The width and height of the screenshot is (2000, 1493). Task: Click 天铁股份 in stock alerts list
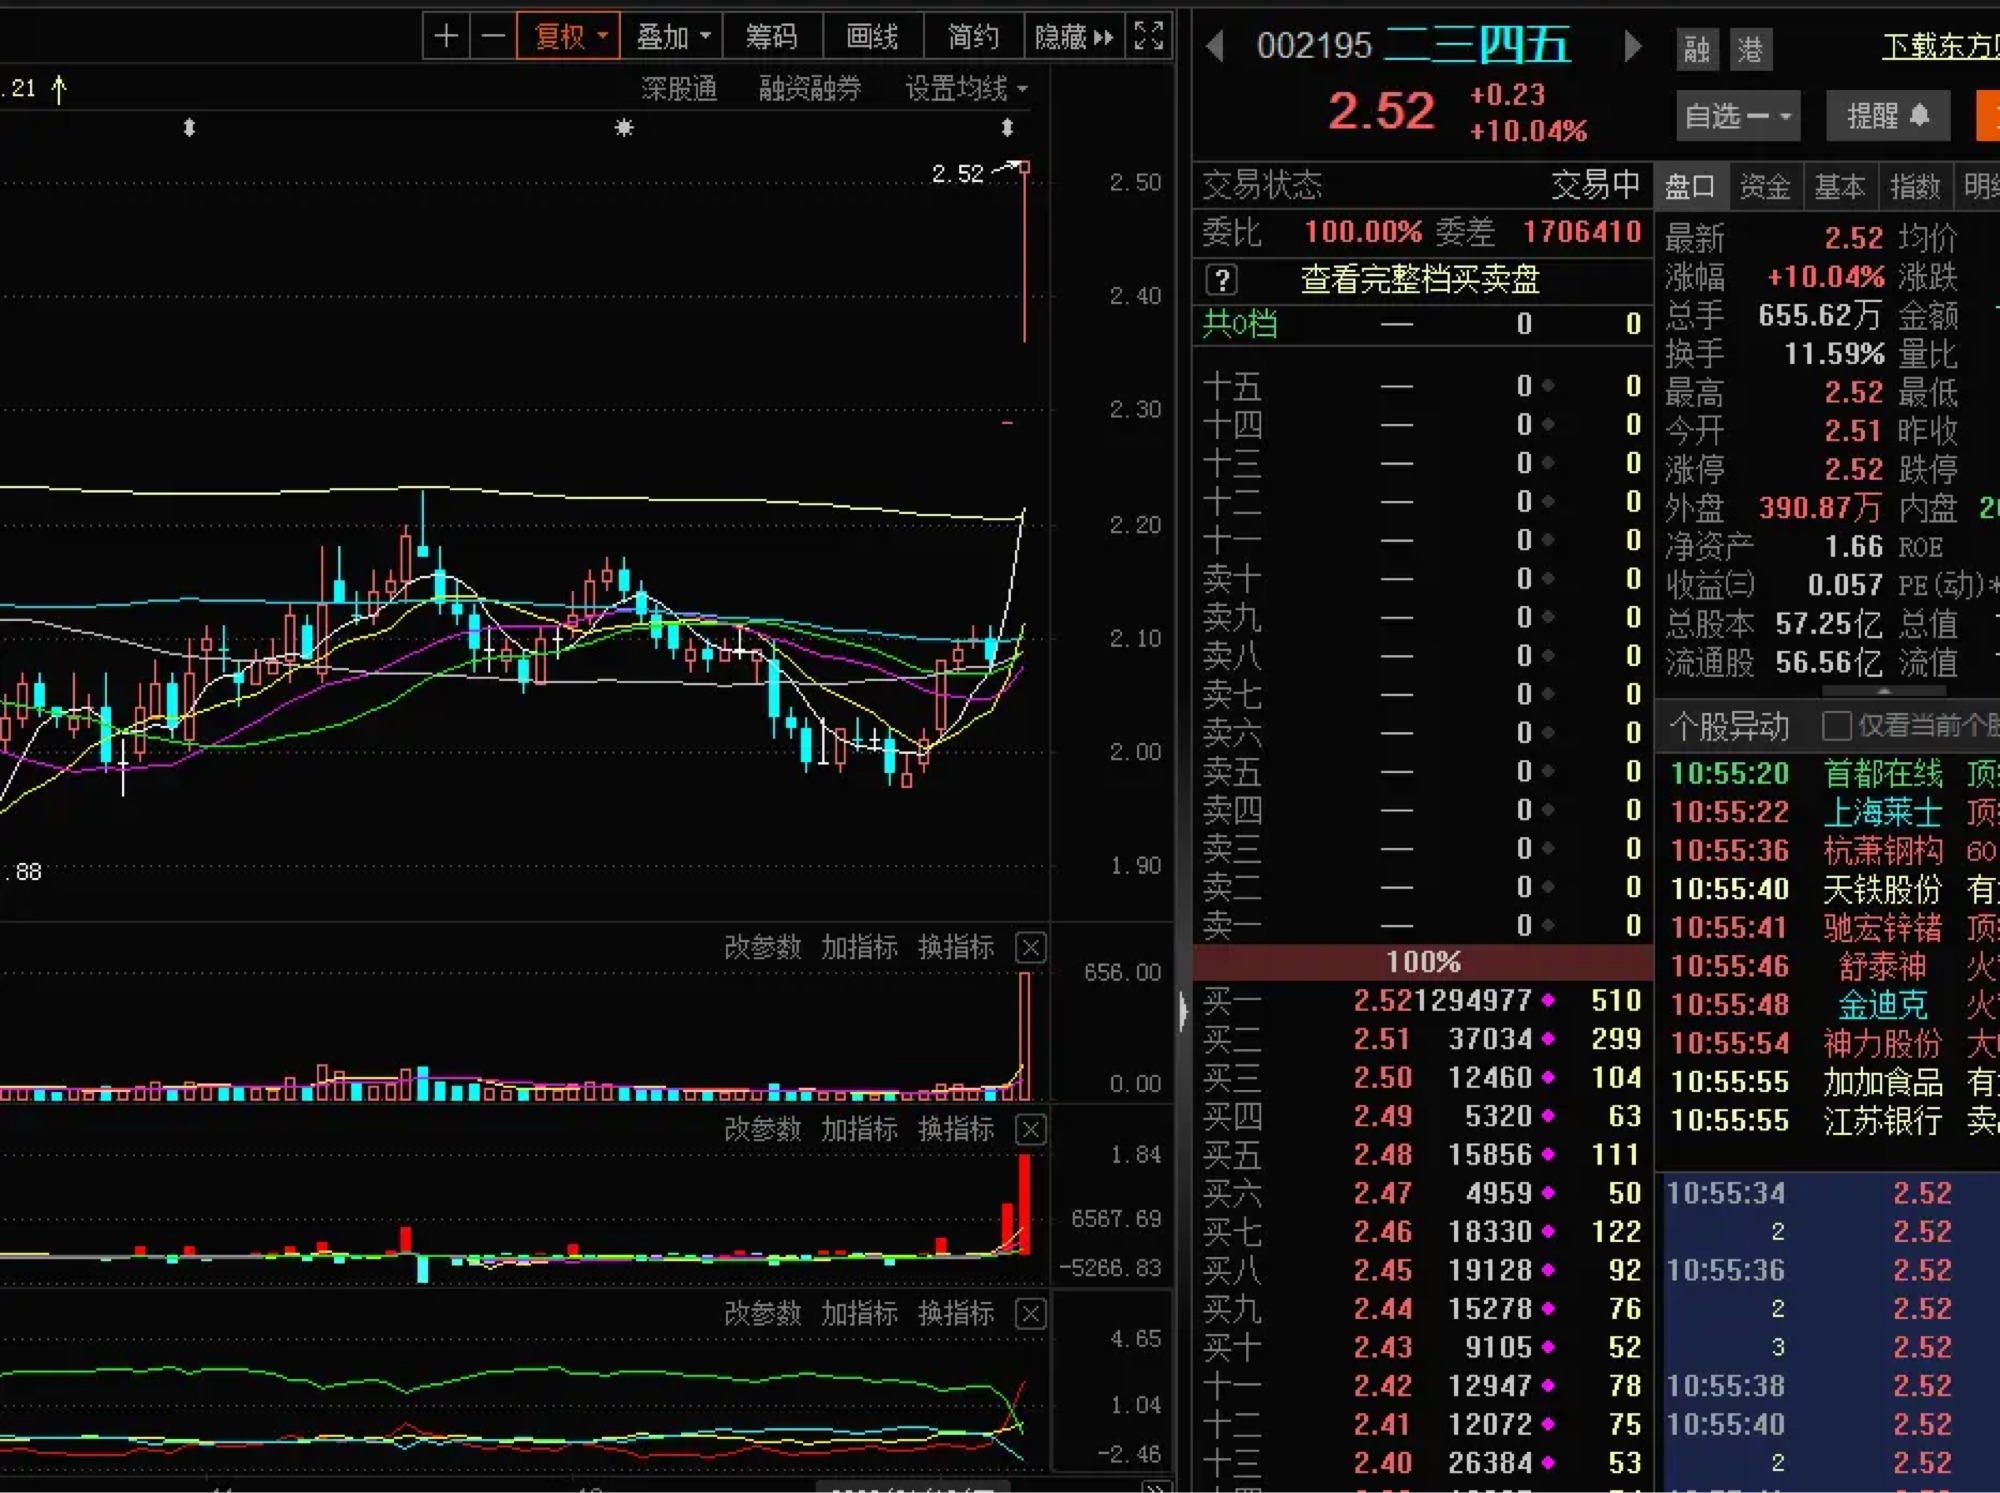click(1883, 889)
